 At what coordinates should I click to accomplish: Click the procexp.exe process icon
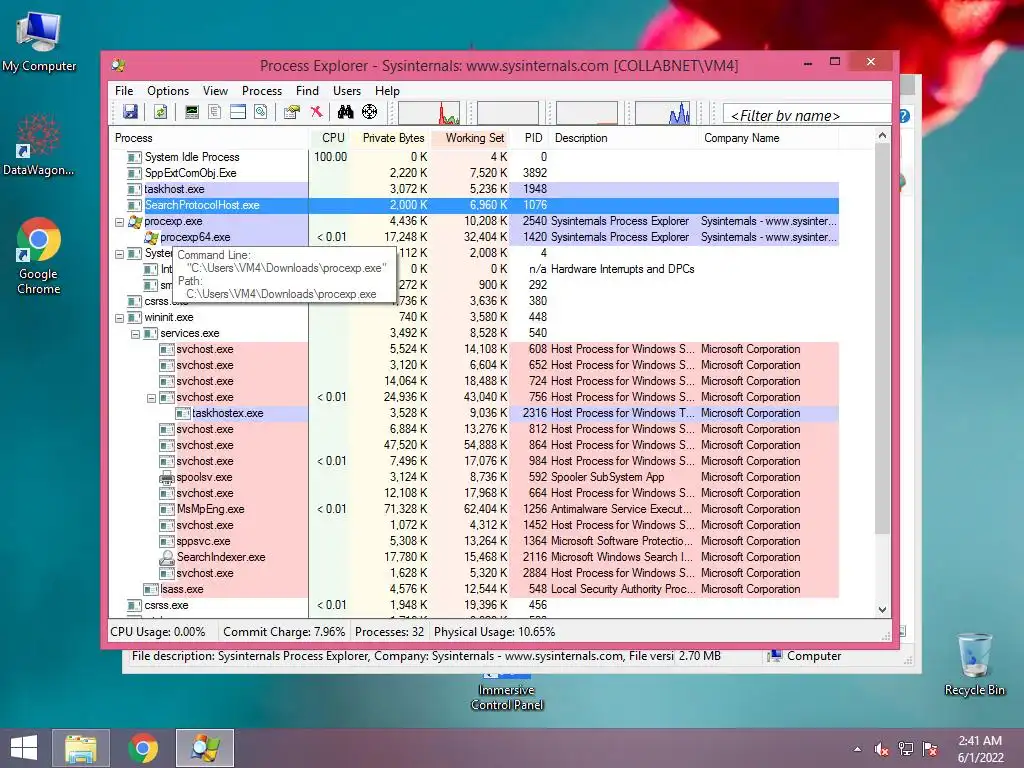[x=135, y=221]
